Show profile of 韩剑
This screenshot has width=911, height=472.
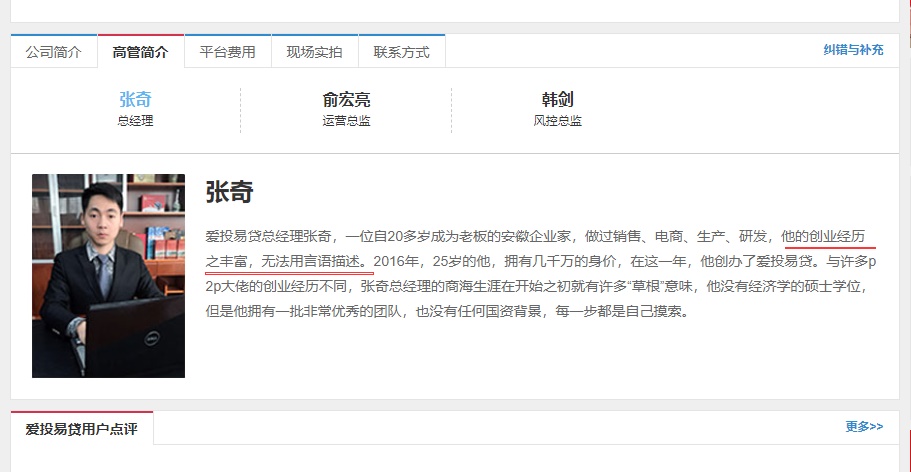(x=557, y=100)
